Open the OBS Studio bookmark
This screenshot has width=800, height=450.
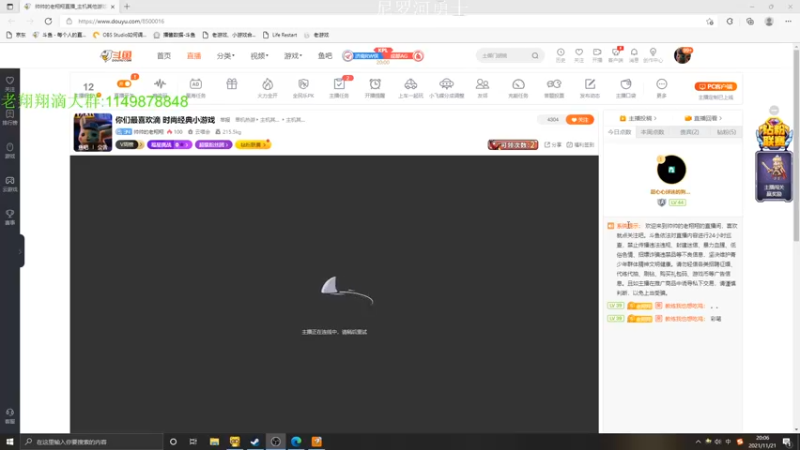(x=119, y=35)
